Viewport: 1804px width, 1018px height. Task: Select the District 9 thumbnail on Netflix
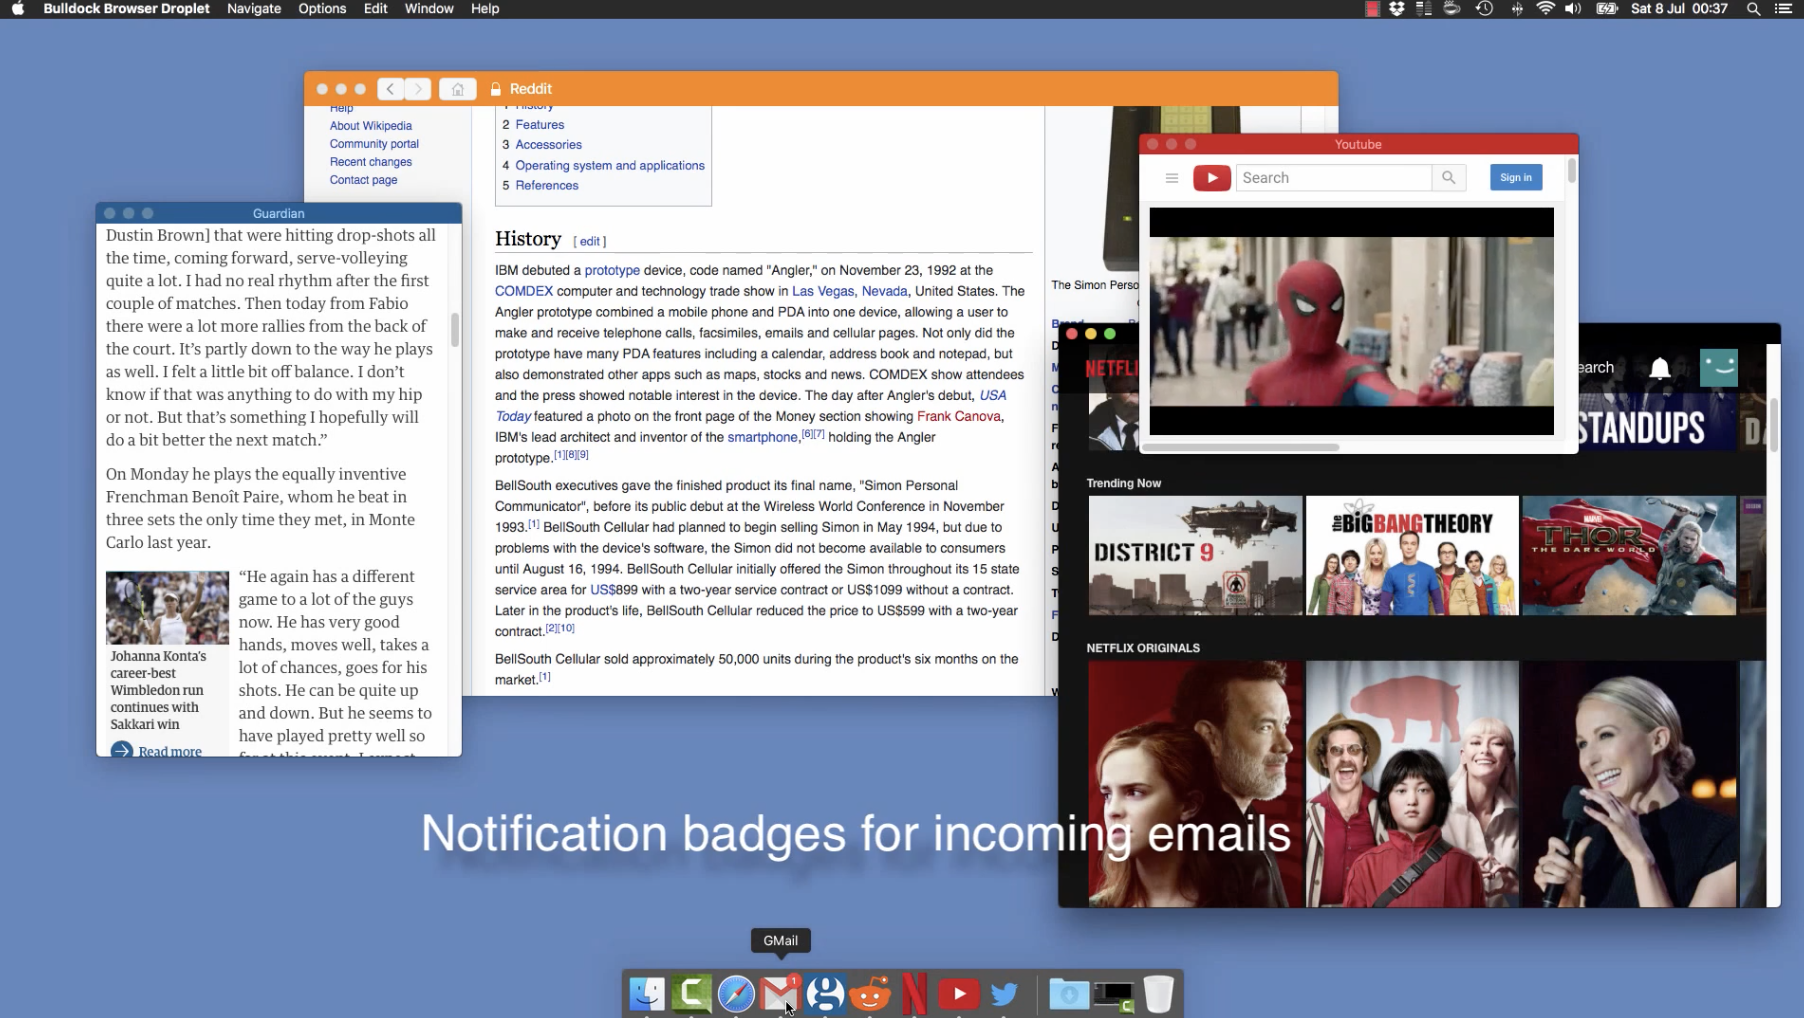[x=1194, y=556]
